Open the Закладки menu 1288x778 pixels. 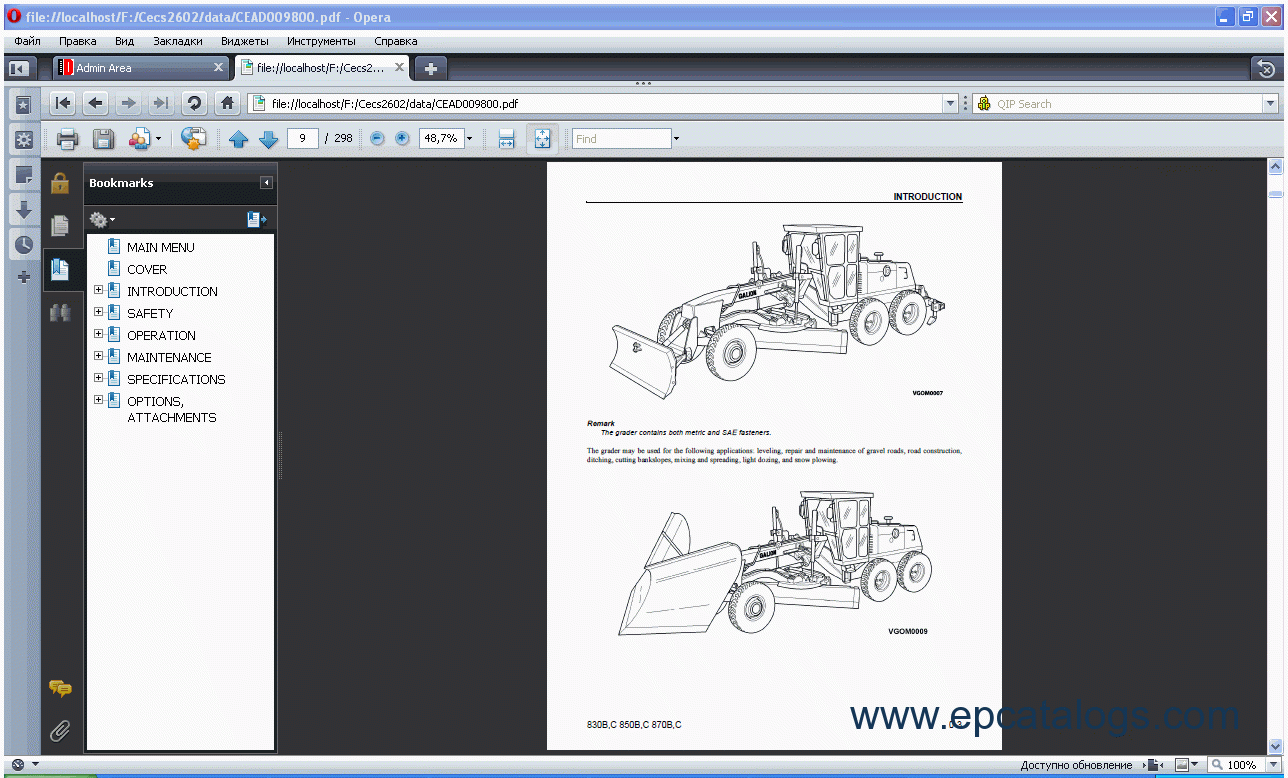click(178, 41)
